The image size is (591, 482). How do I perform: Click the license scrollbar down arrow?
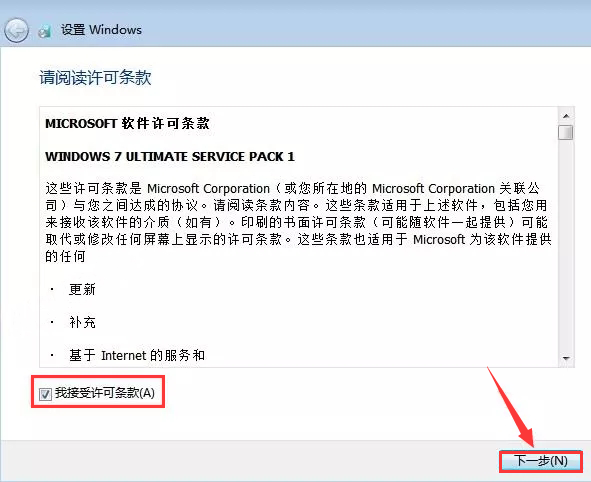click(x=566, y=358)
